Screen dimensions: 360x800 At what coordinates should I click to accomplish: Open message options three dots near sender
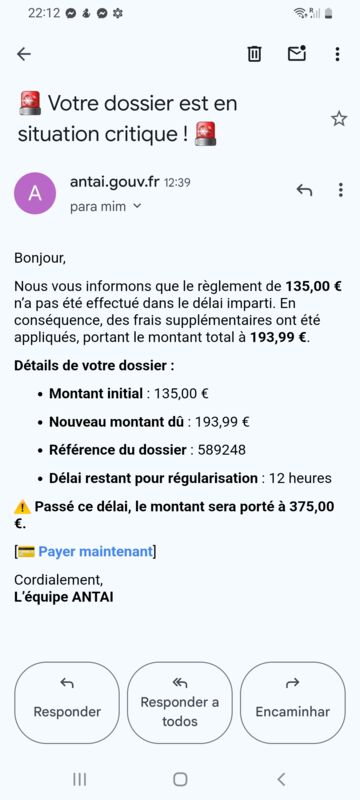pyautogui.click(x=341, y=190)
